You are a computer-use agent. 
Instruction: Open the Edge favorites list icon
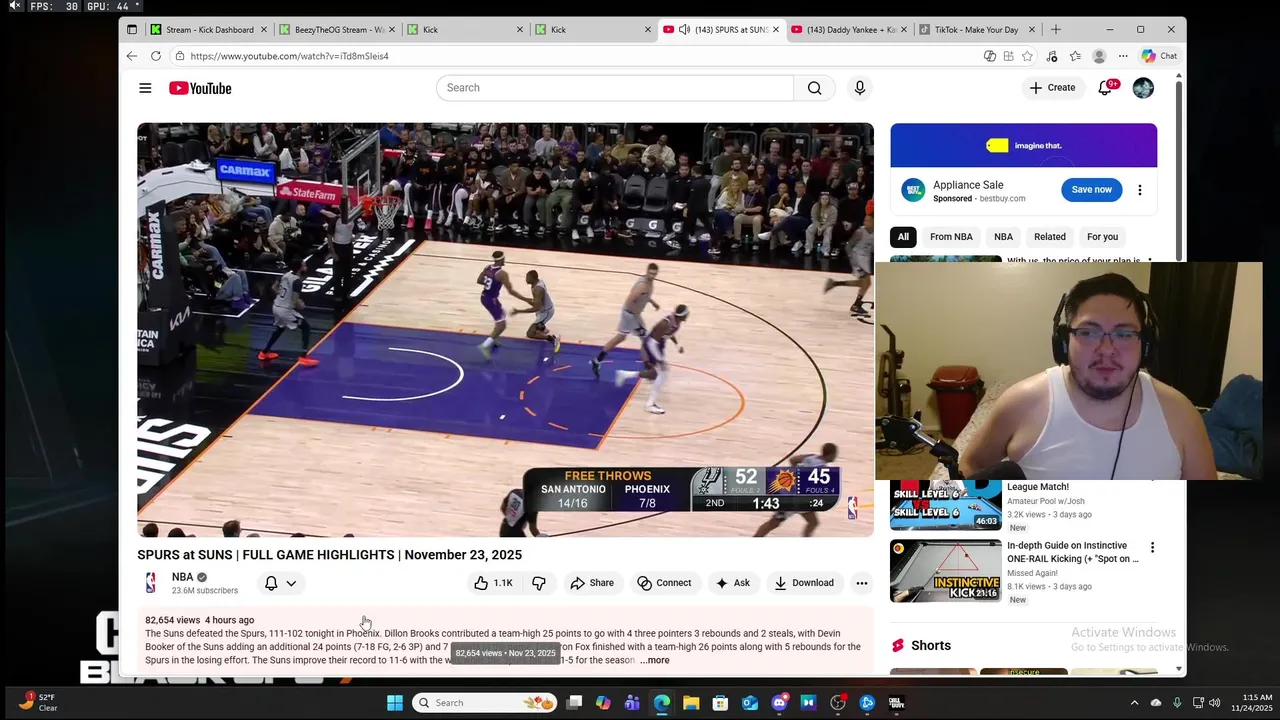pyautogui.click(x=1075, y=56)
